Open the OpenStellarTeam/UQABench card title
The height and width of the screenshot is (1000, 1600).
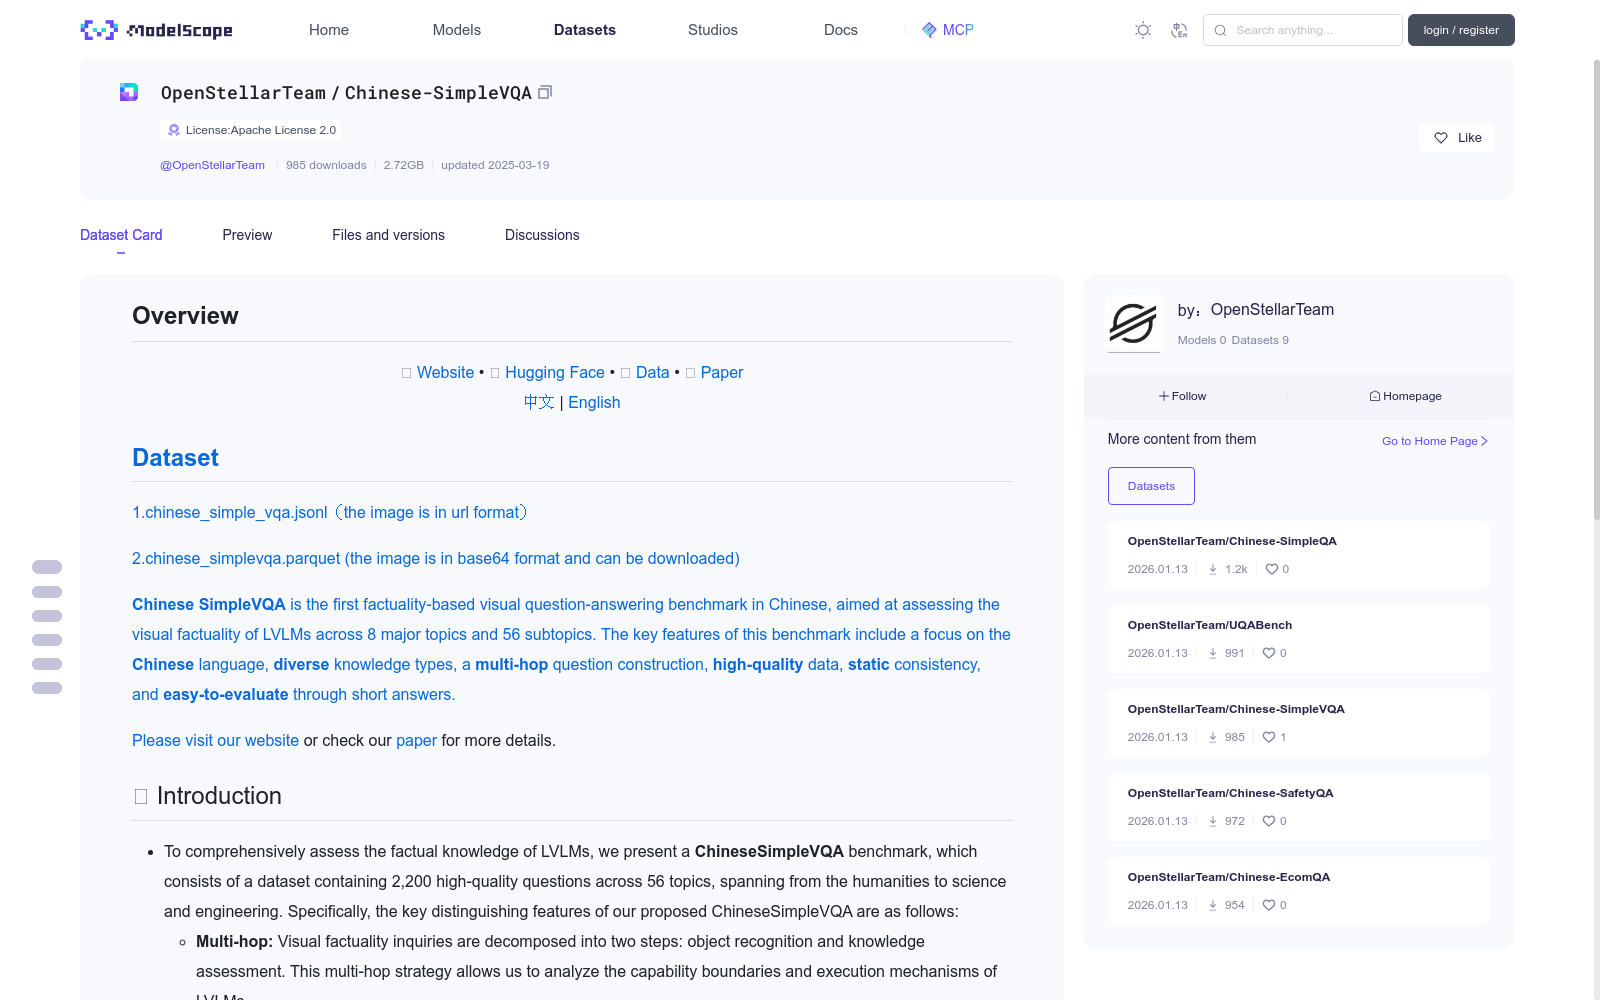[x=1210, y=625]
